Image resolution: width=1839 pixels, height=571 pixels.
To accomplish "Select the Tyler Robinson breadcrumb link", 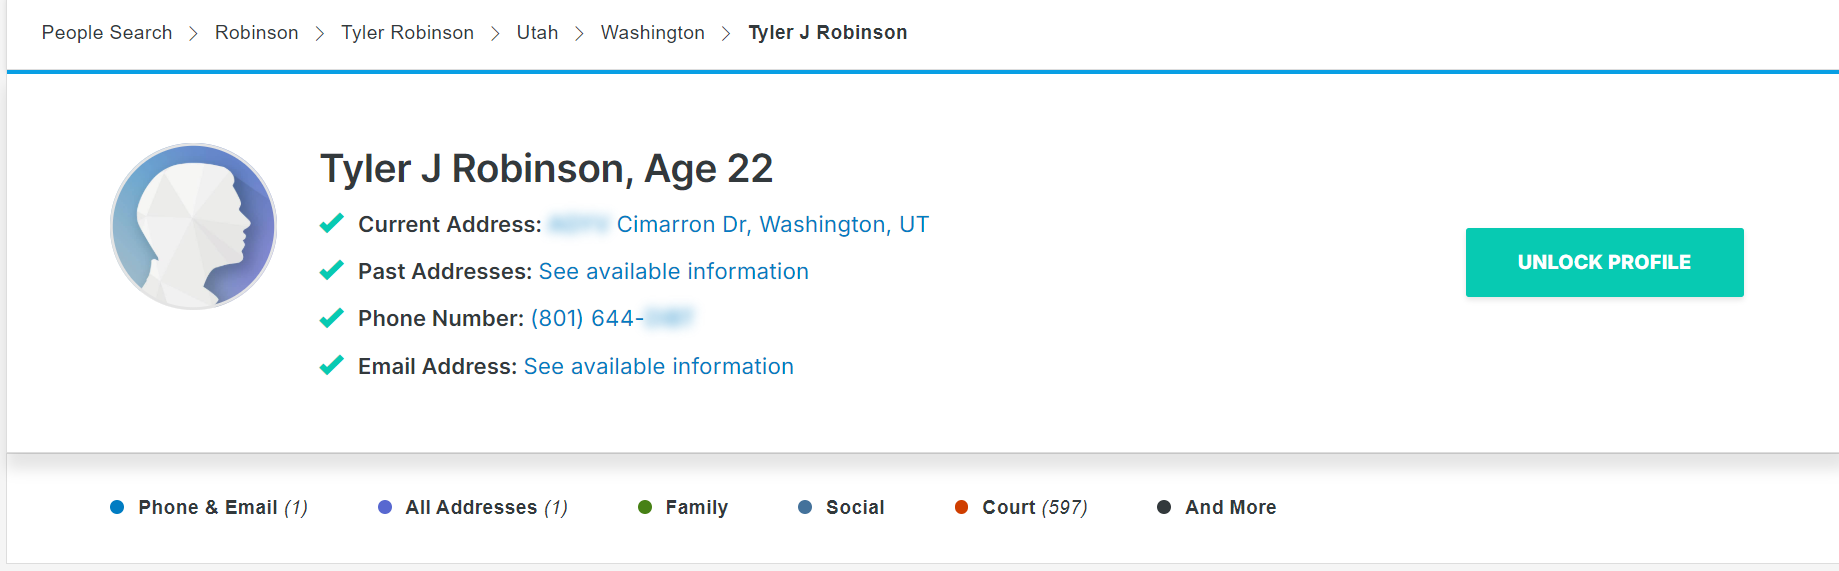I will point(407,32).
